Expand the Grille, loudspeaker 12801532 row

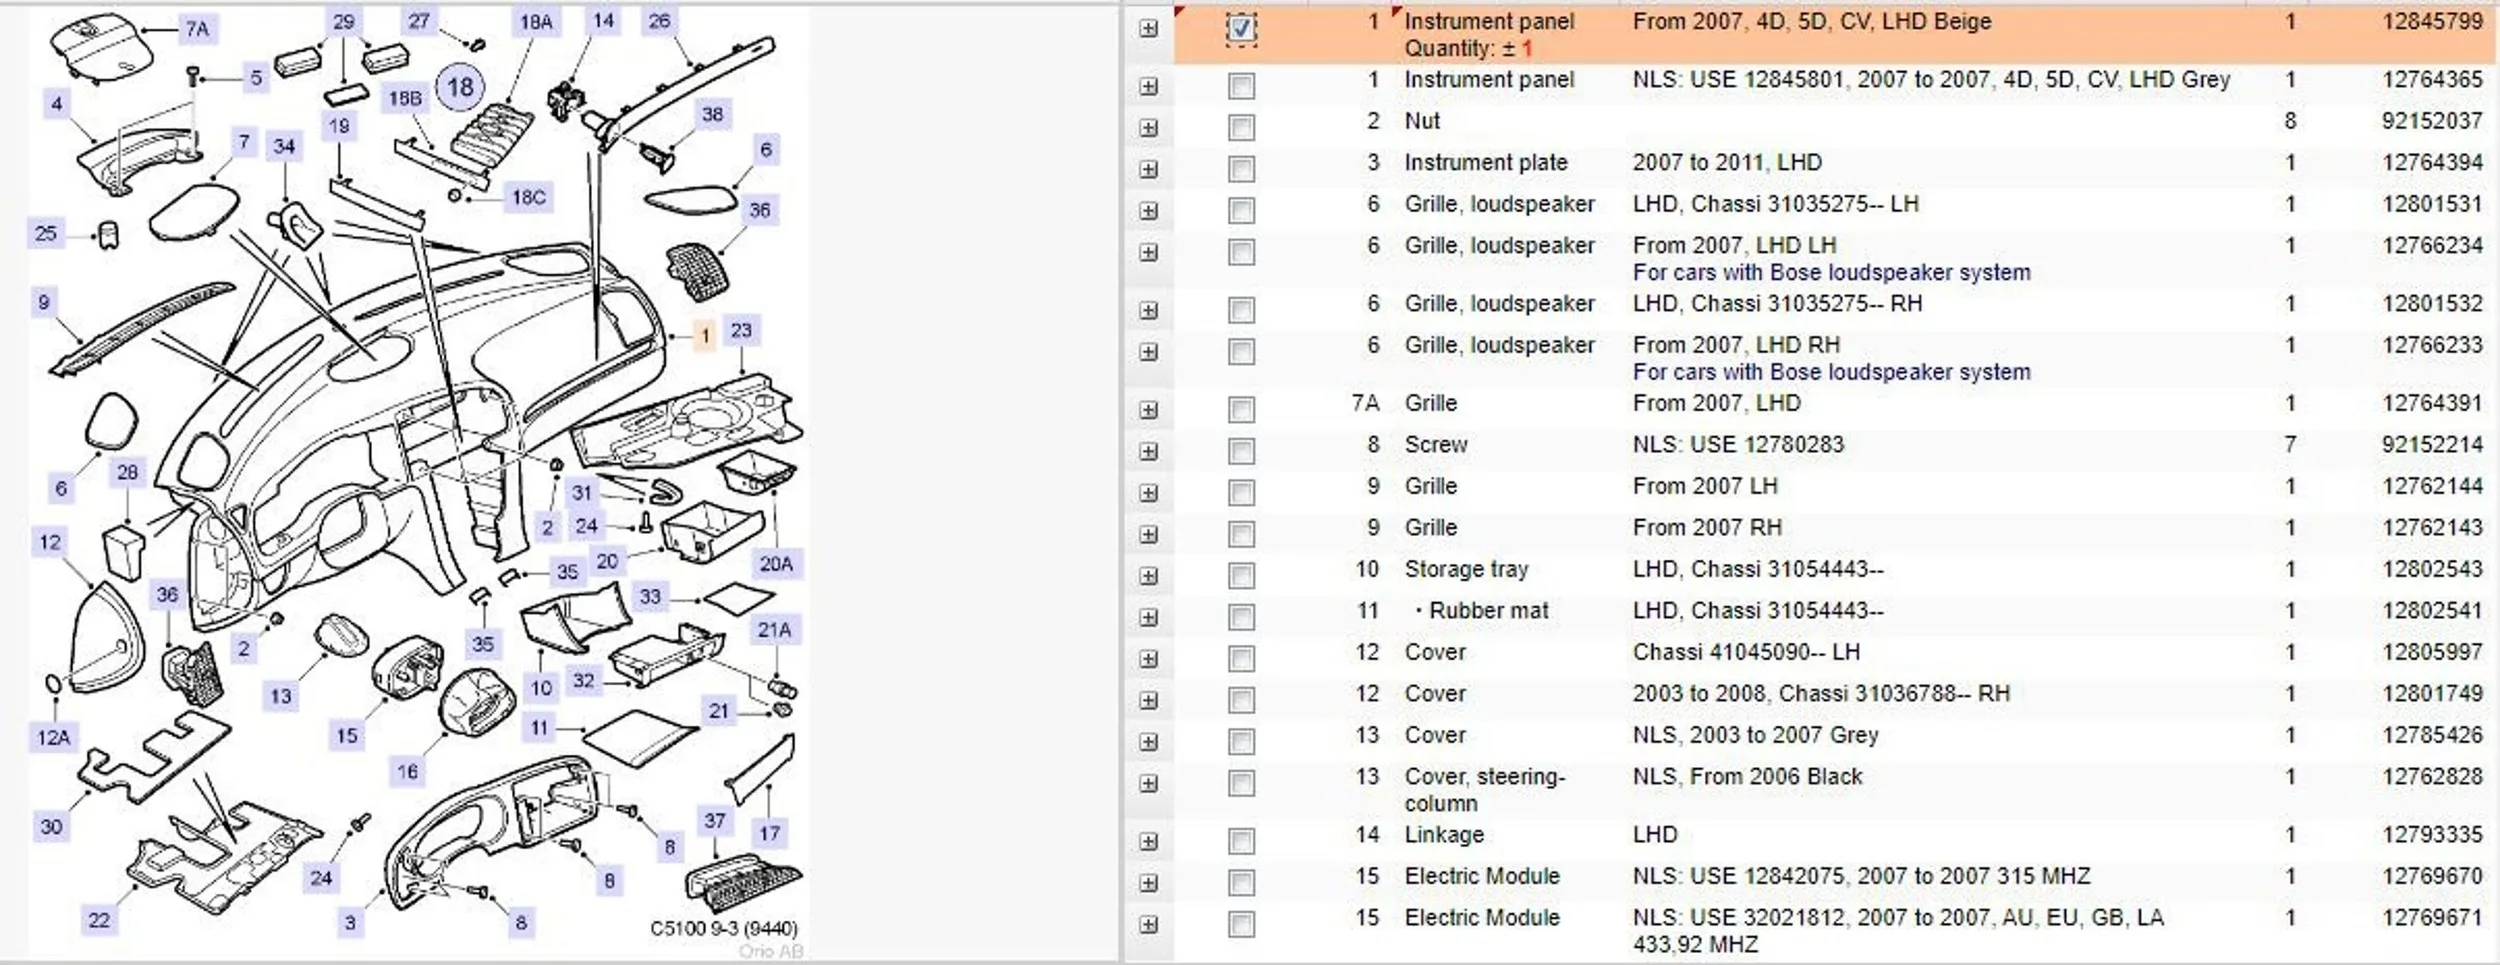pos(1148,311)
